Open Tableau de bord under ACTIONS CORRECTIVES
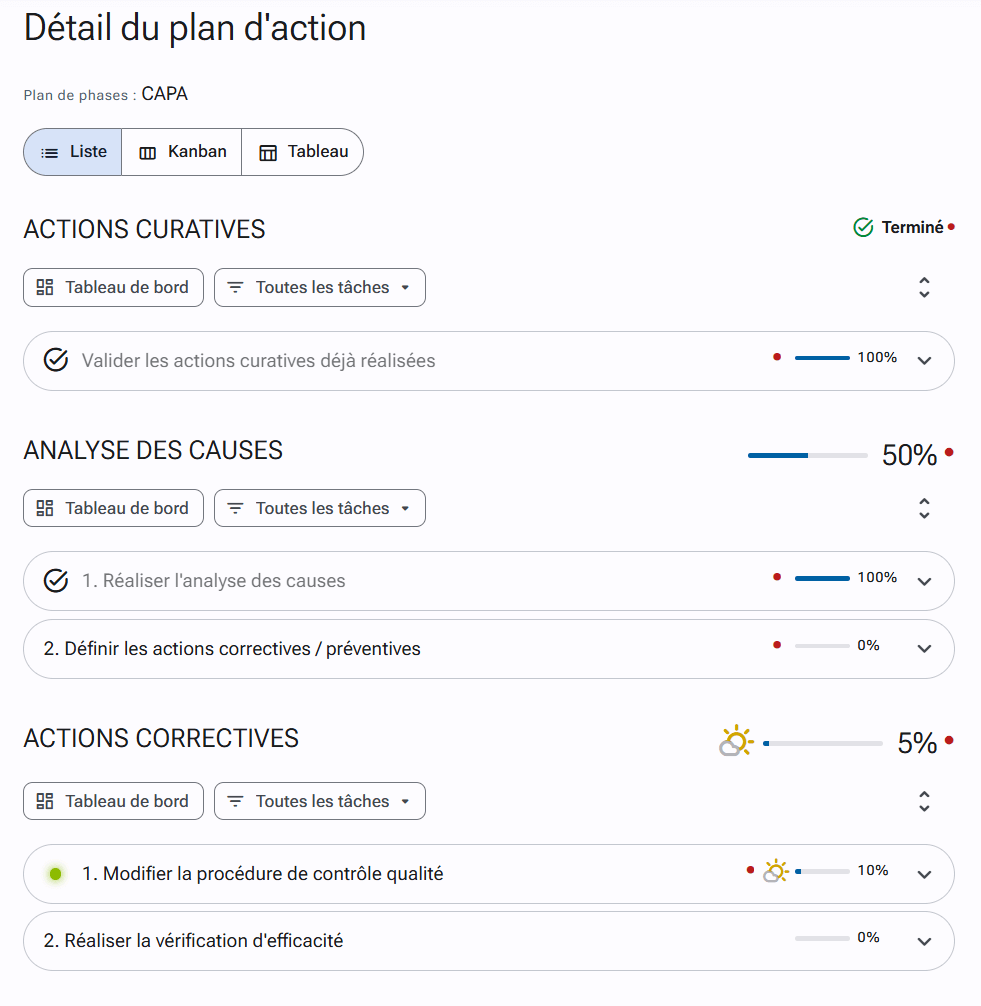The height and width of the screenshot is (1006, 981). [x=113, y=801]
